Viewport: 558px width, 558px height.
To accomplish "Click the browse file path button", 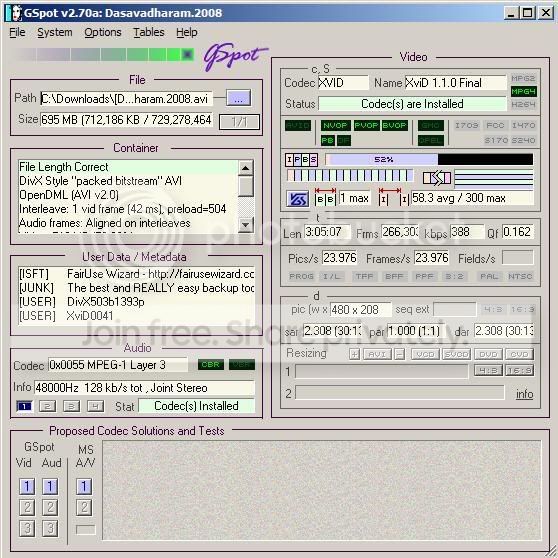I will click(x=238, y=98).
